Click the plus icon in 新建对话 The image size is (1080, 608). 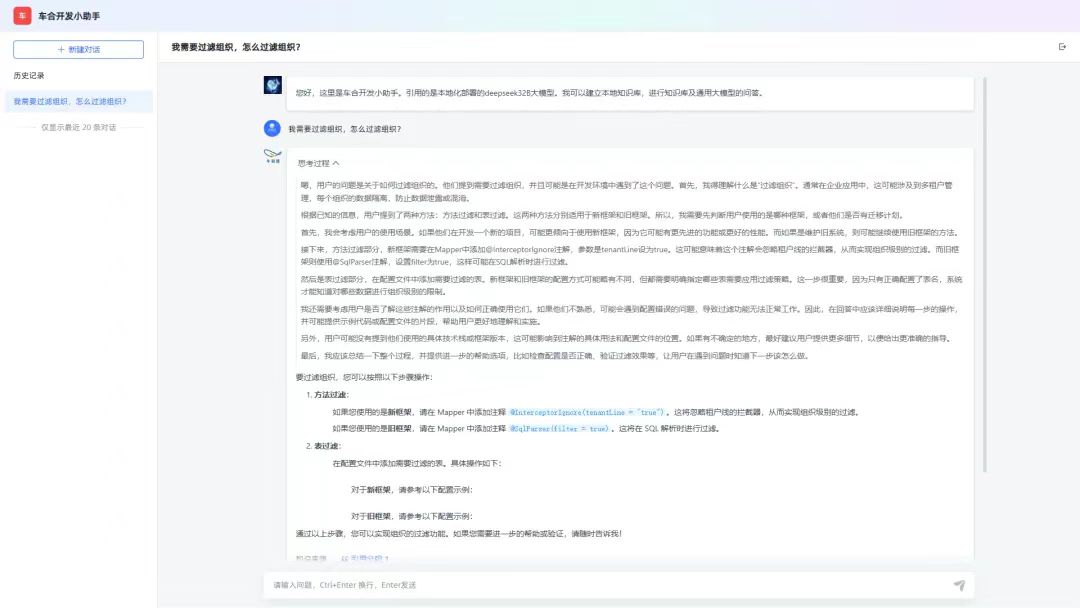point(60,49)
